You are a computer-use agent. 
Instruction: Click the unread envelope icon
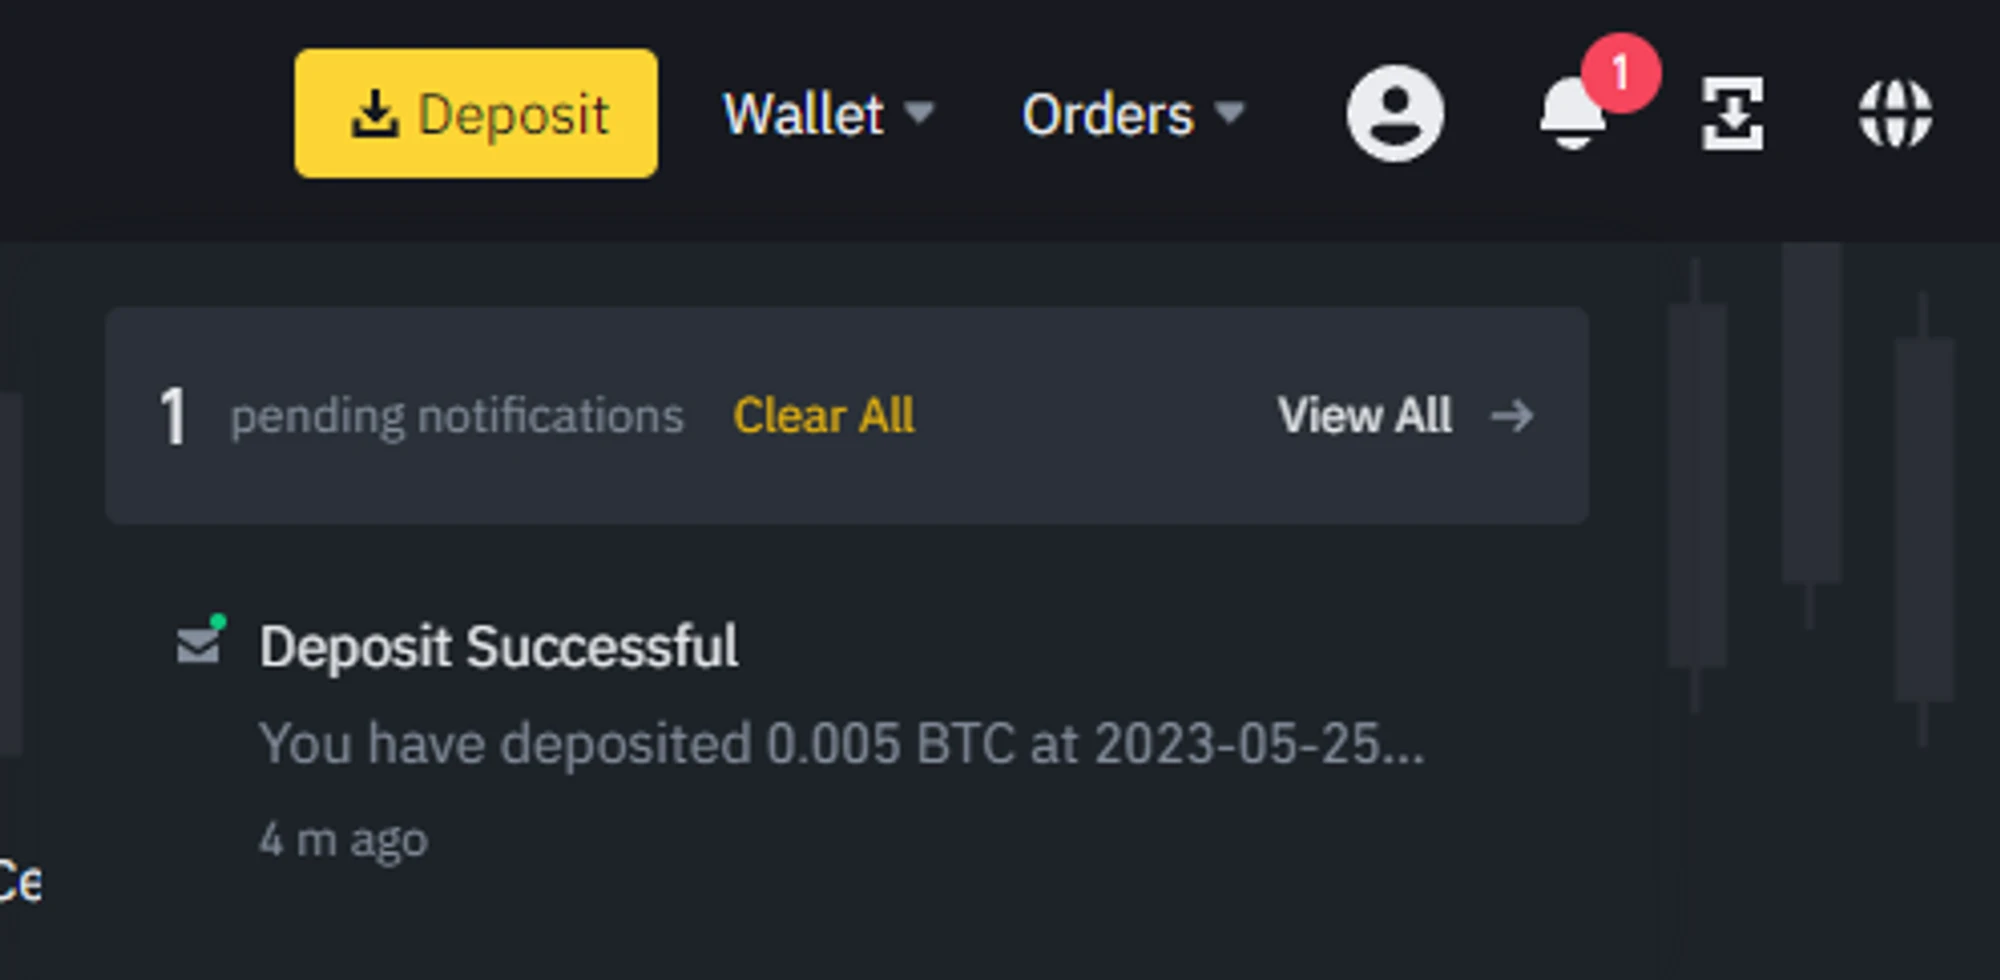(x=199, y=643)
